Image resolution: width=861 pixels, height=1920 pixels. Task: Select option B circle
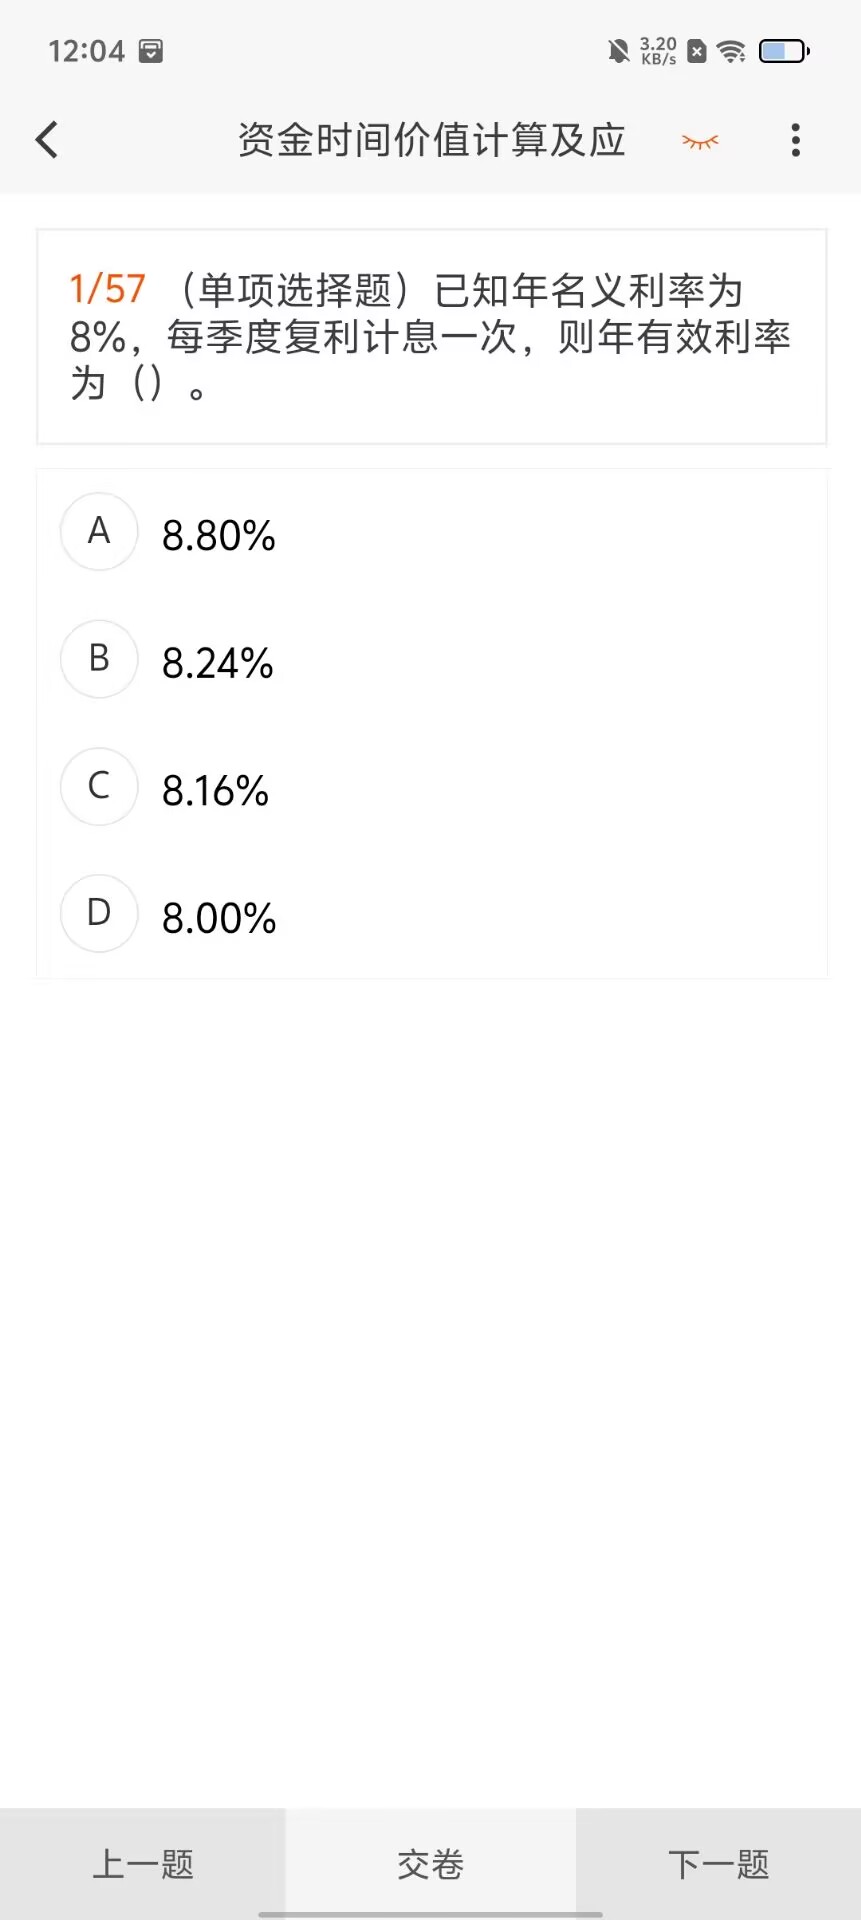99,658
